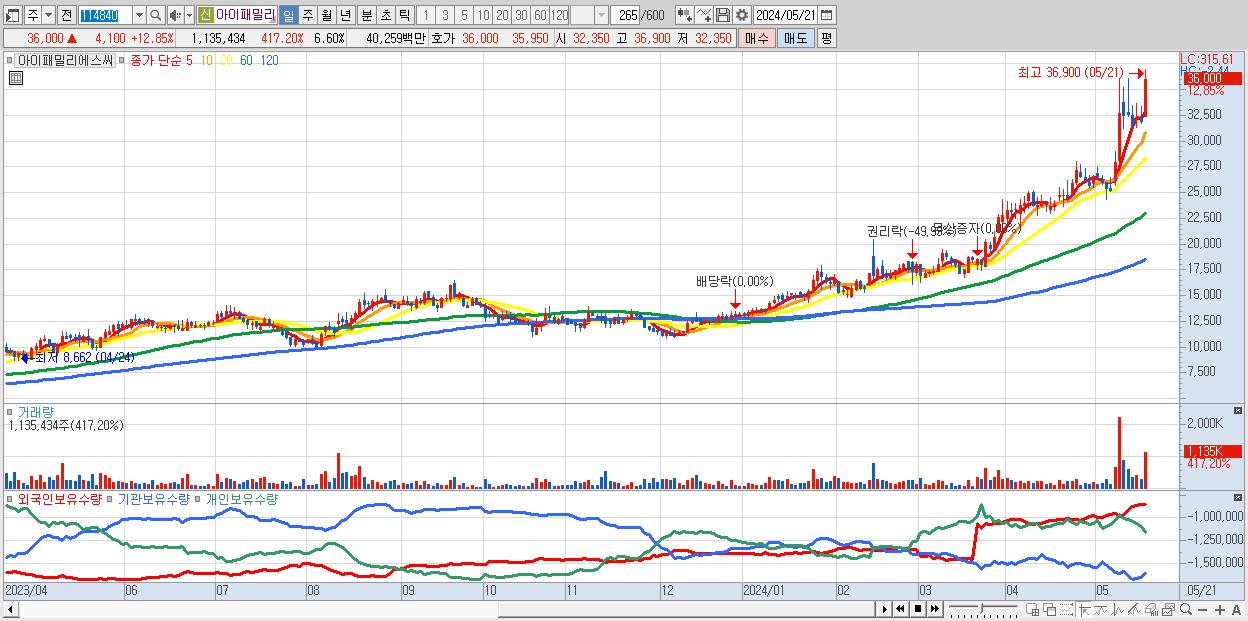Image resolution: width=1248 pixels, height=621 pixels.
Task: Select the 30 interval button
Action: tap(521, 15)
